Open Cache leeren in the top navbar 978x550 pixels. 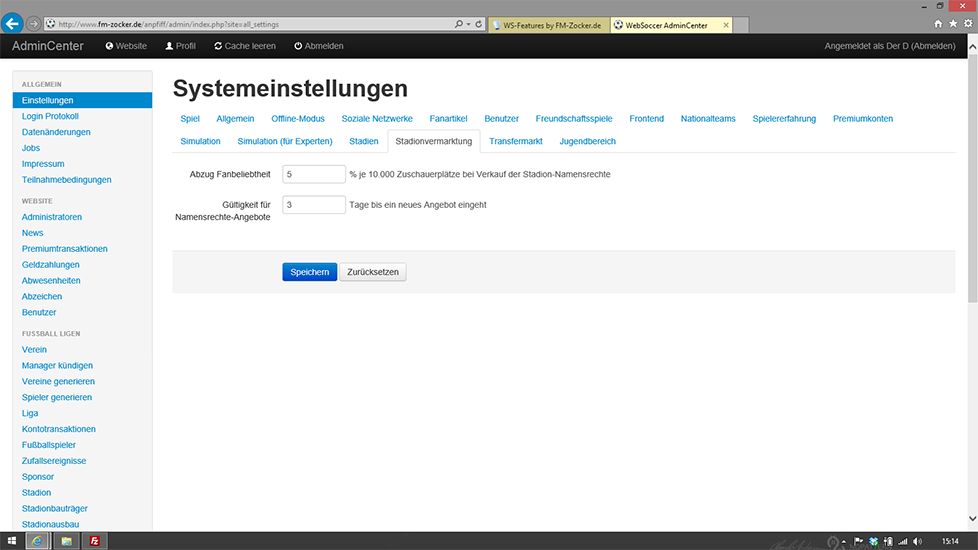(244, 46)
